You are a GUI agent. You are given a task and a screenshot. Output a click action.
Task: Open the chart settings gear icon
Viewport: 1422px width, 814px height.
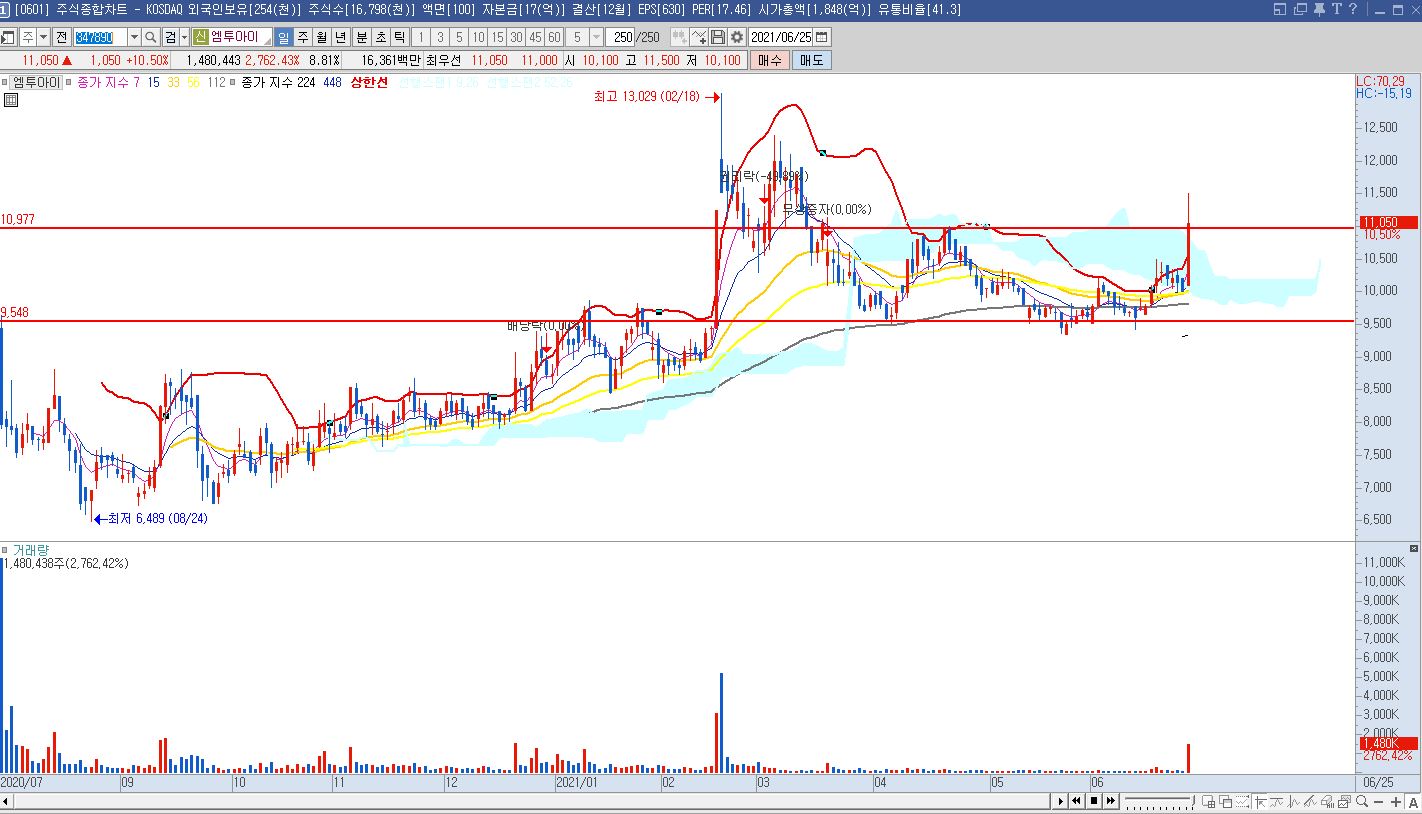737,37
